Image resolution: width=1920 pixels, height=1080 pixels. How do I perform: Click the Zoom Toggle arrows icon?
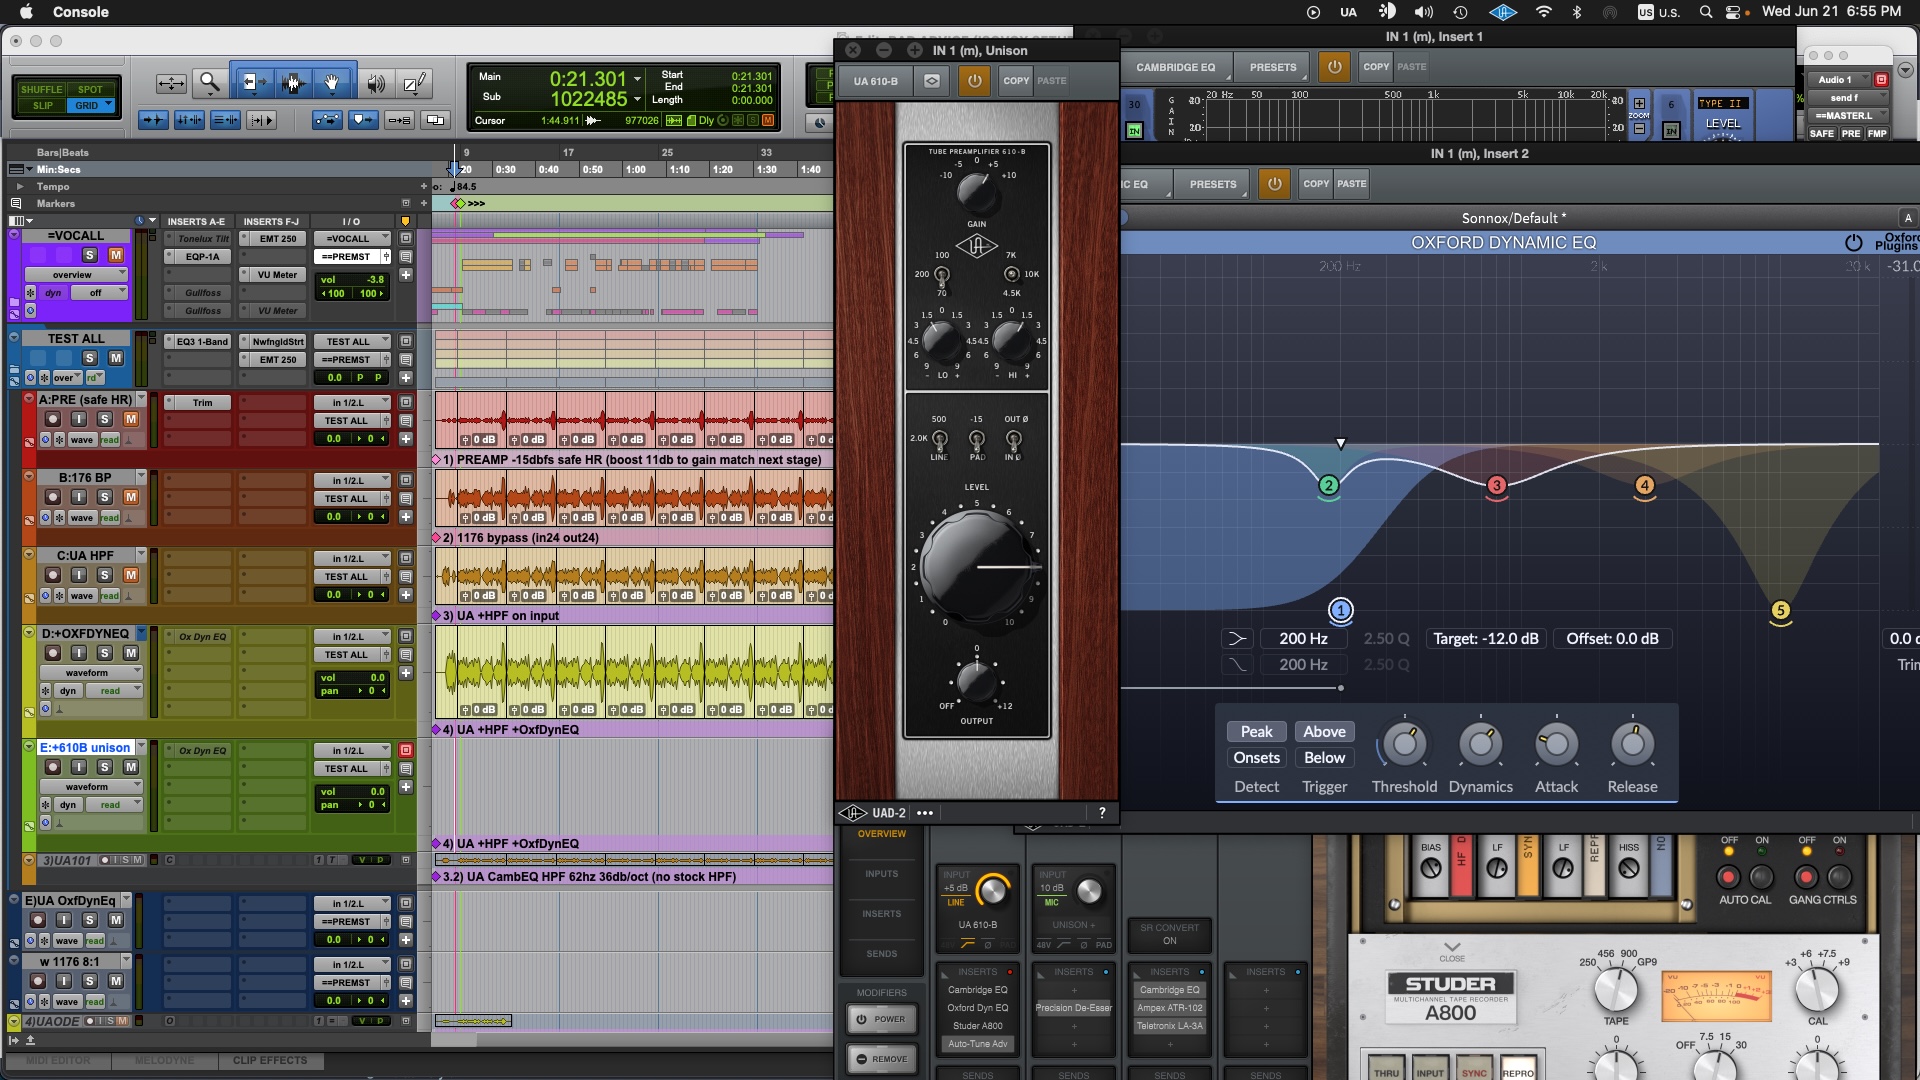tap(171, 83)
